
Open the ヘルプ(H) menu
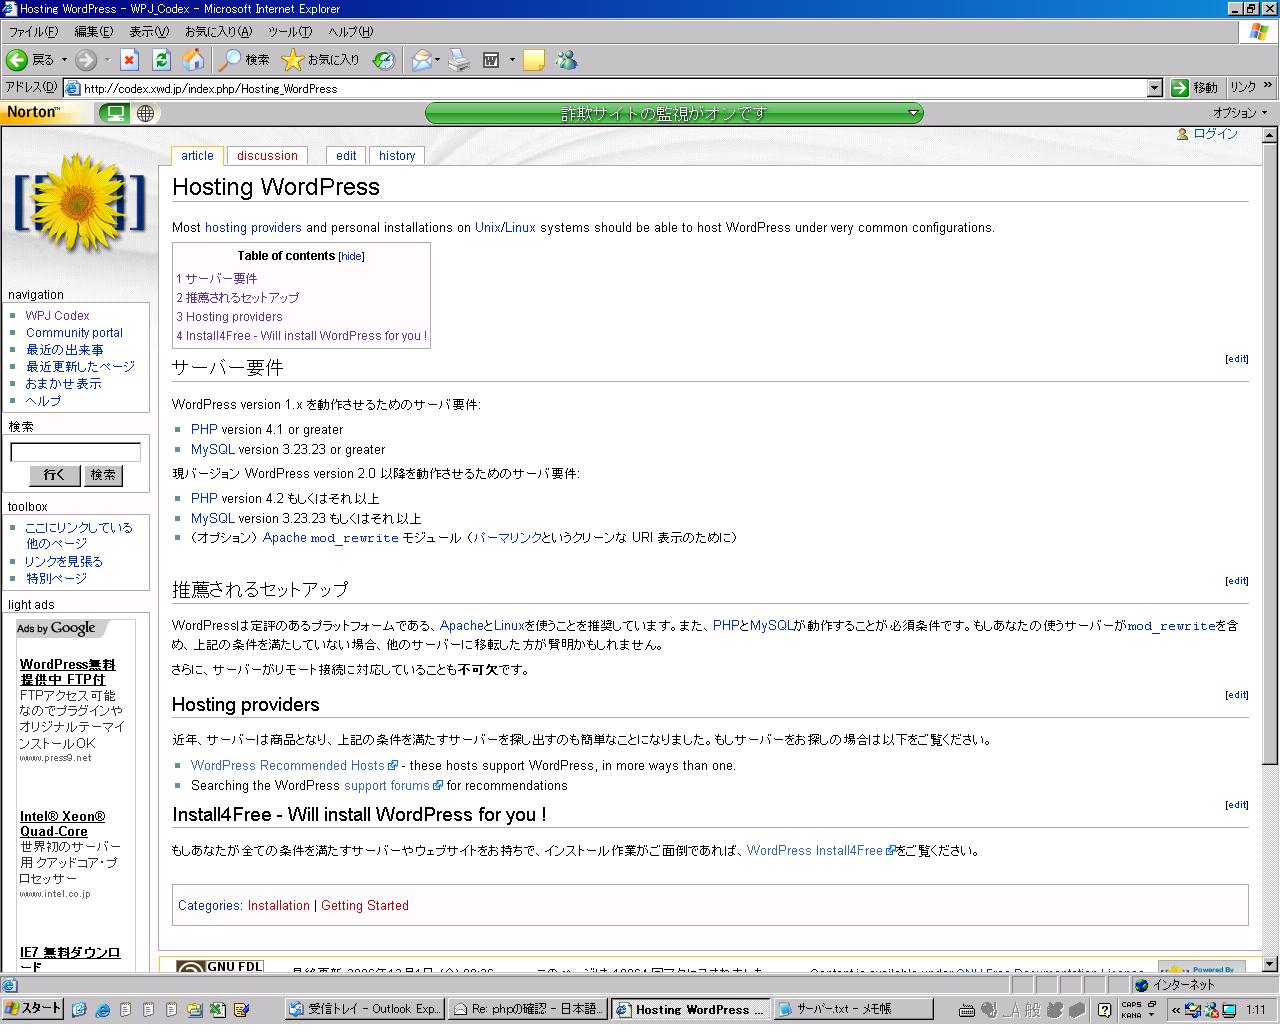[x=351, y=32]
